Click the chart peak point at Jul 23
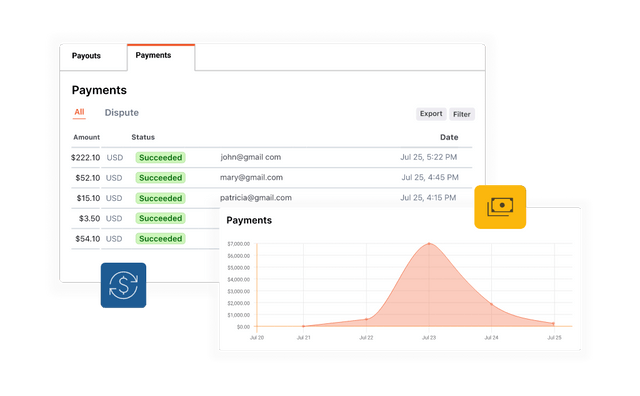 pos(429,244)
